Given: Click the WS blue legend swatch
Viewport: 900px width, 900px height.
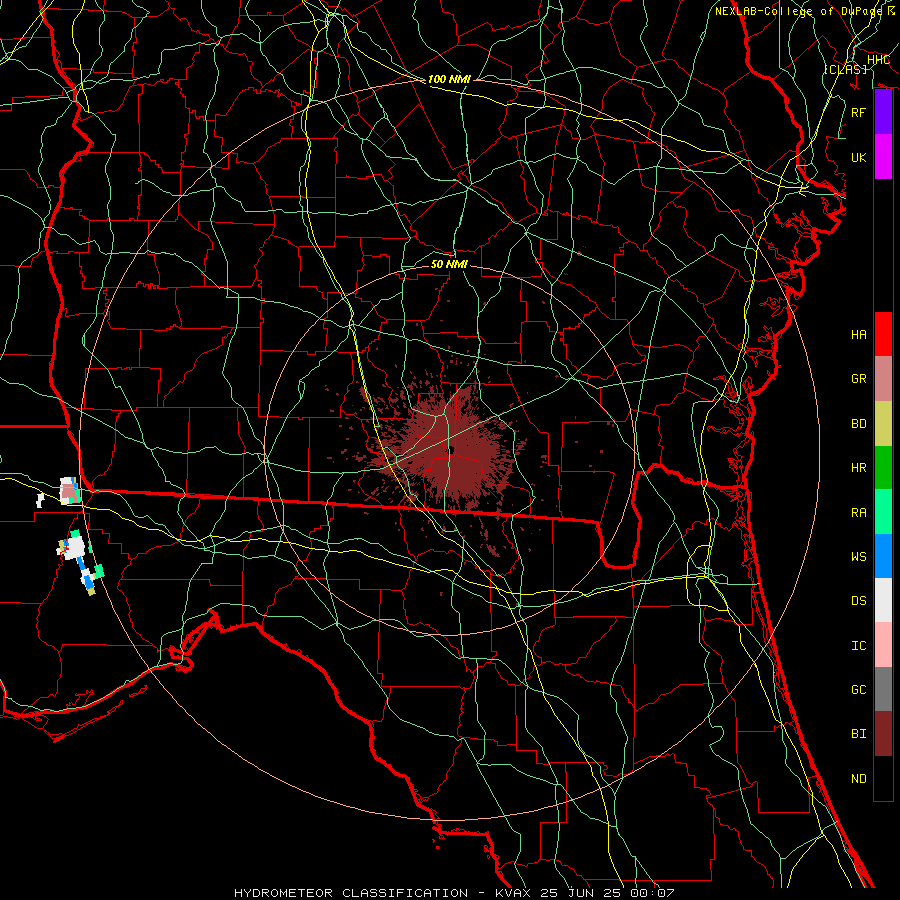Looking at the screenshot, I should 883,556.
